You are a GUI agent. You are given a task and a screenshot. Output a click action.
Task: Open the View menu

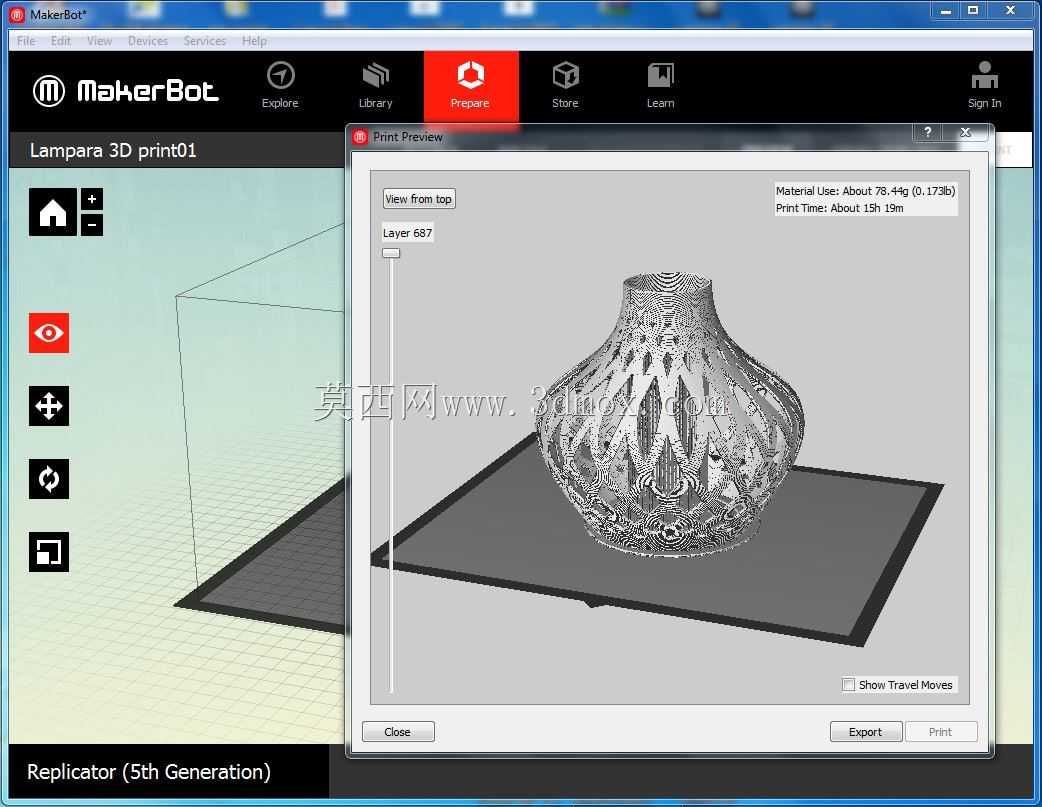tap(99, 41)
